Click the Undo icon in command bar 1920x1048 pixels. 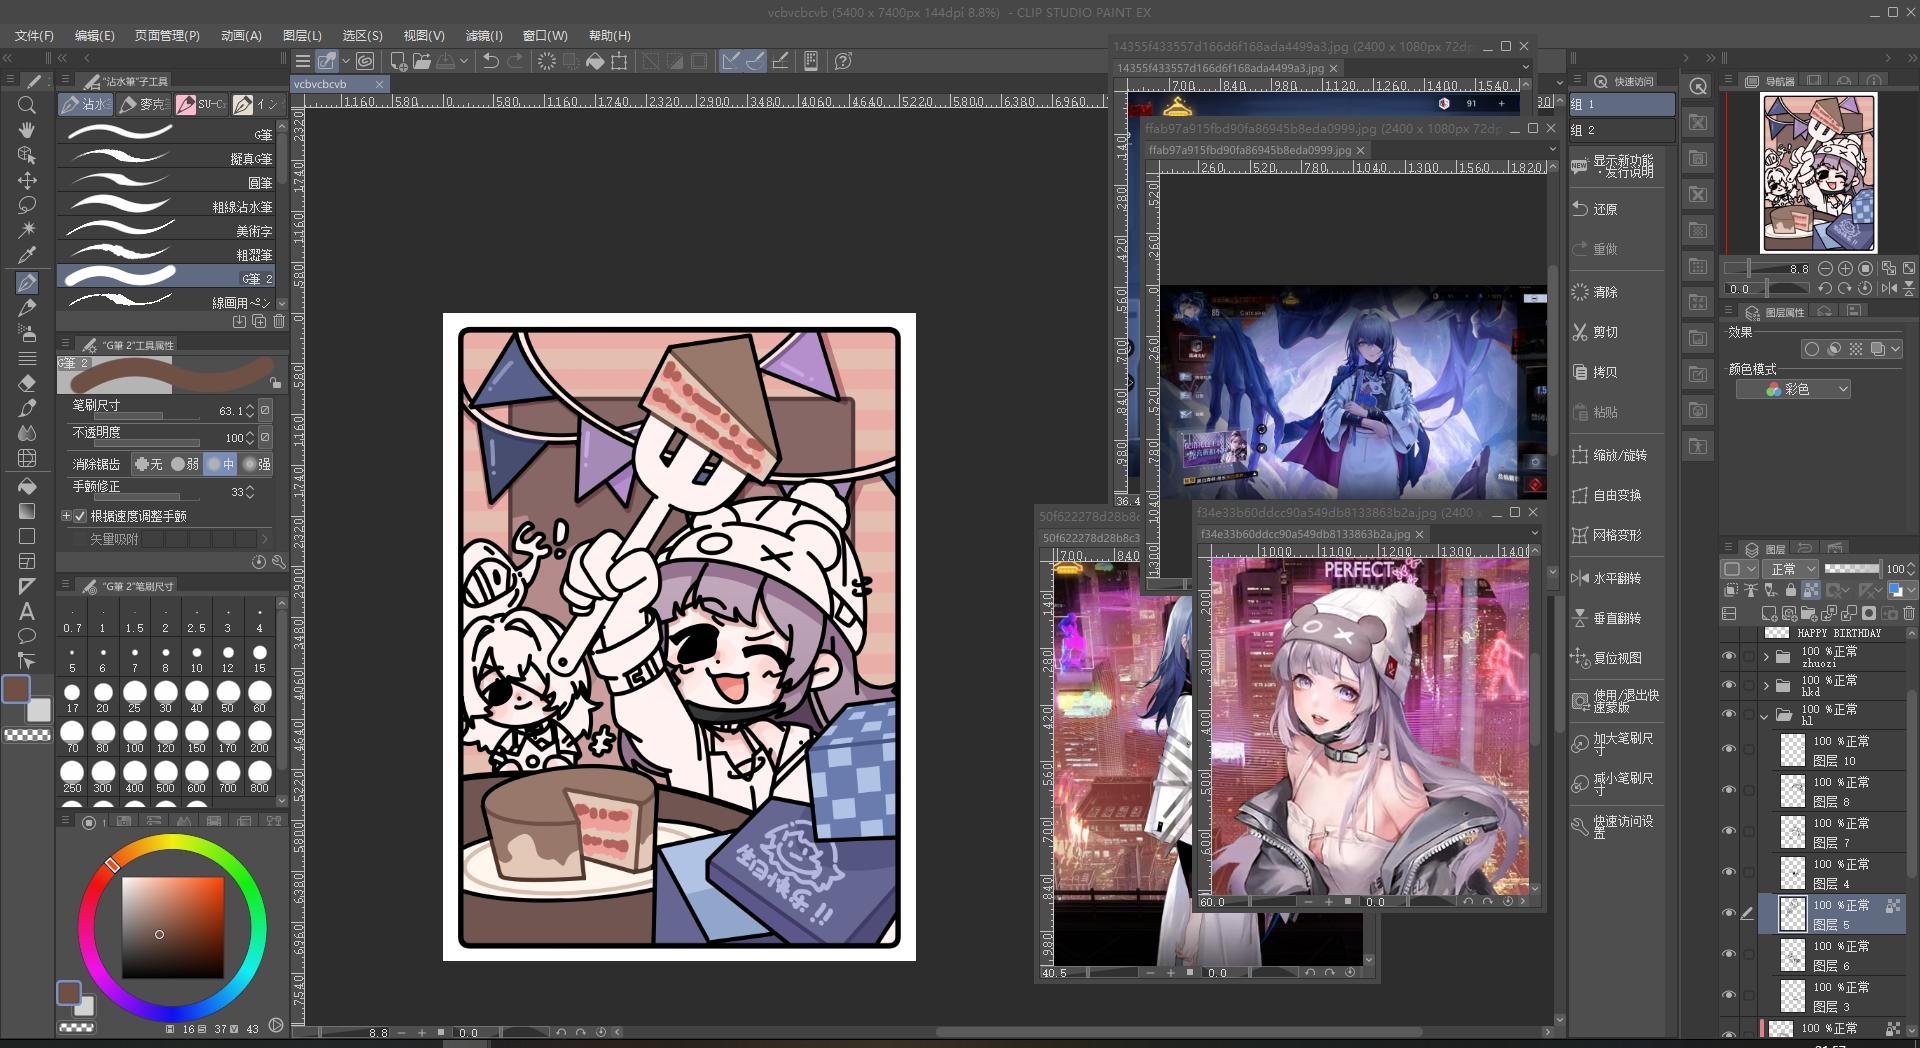(490, 61)
